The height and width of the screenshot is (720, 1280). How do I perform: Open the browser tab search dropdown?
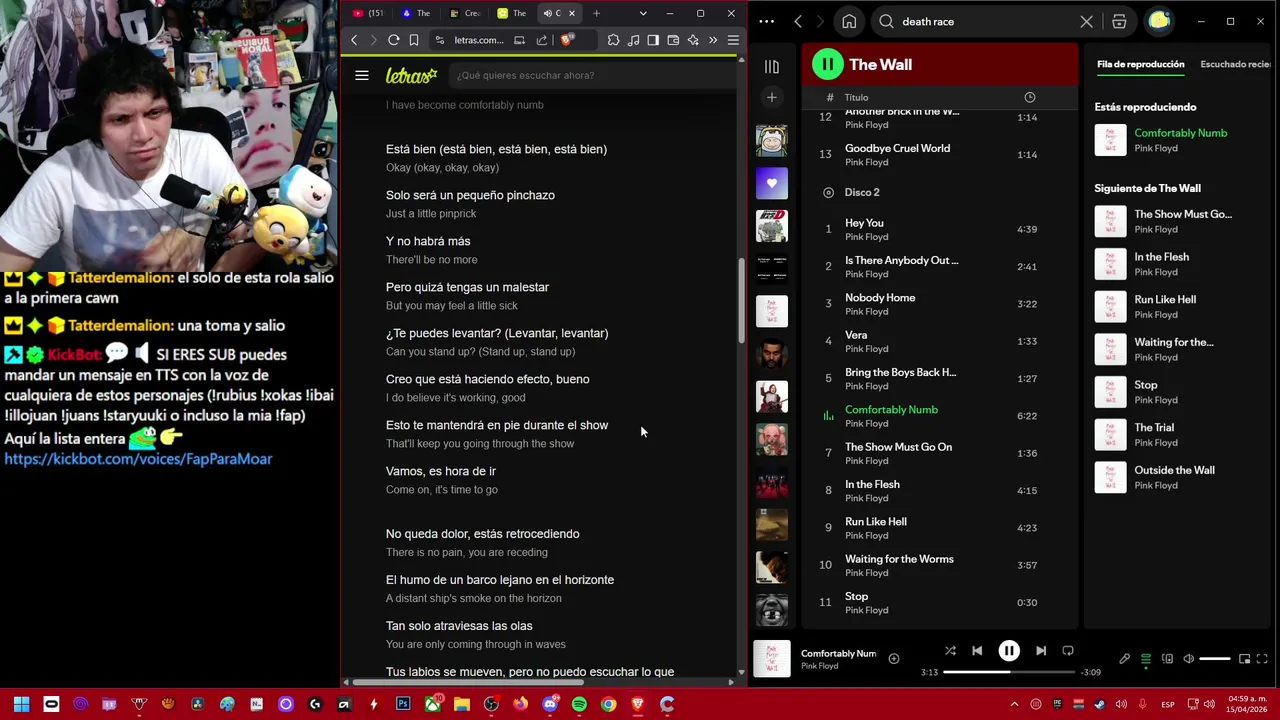643,13
